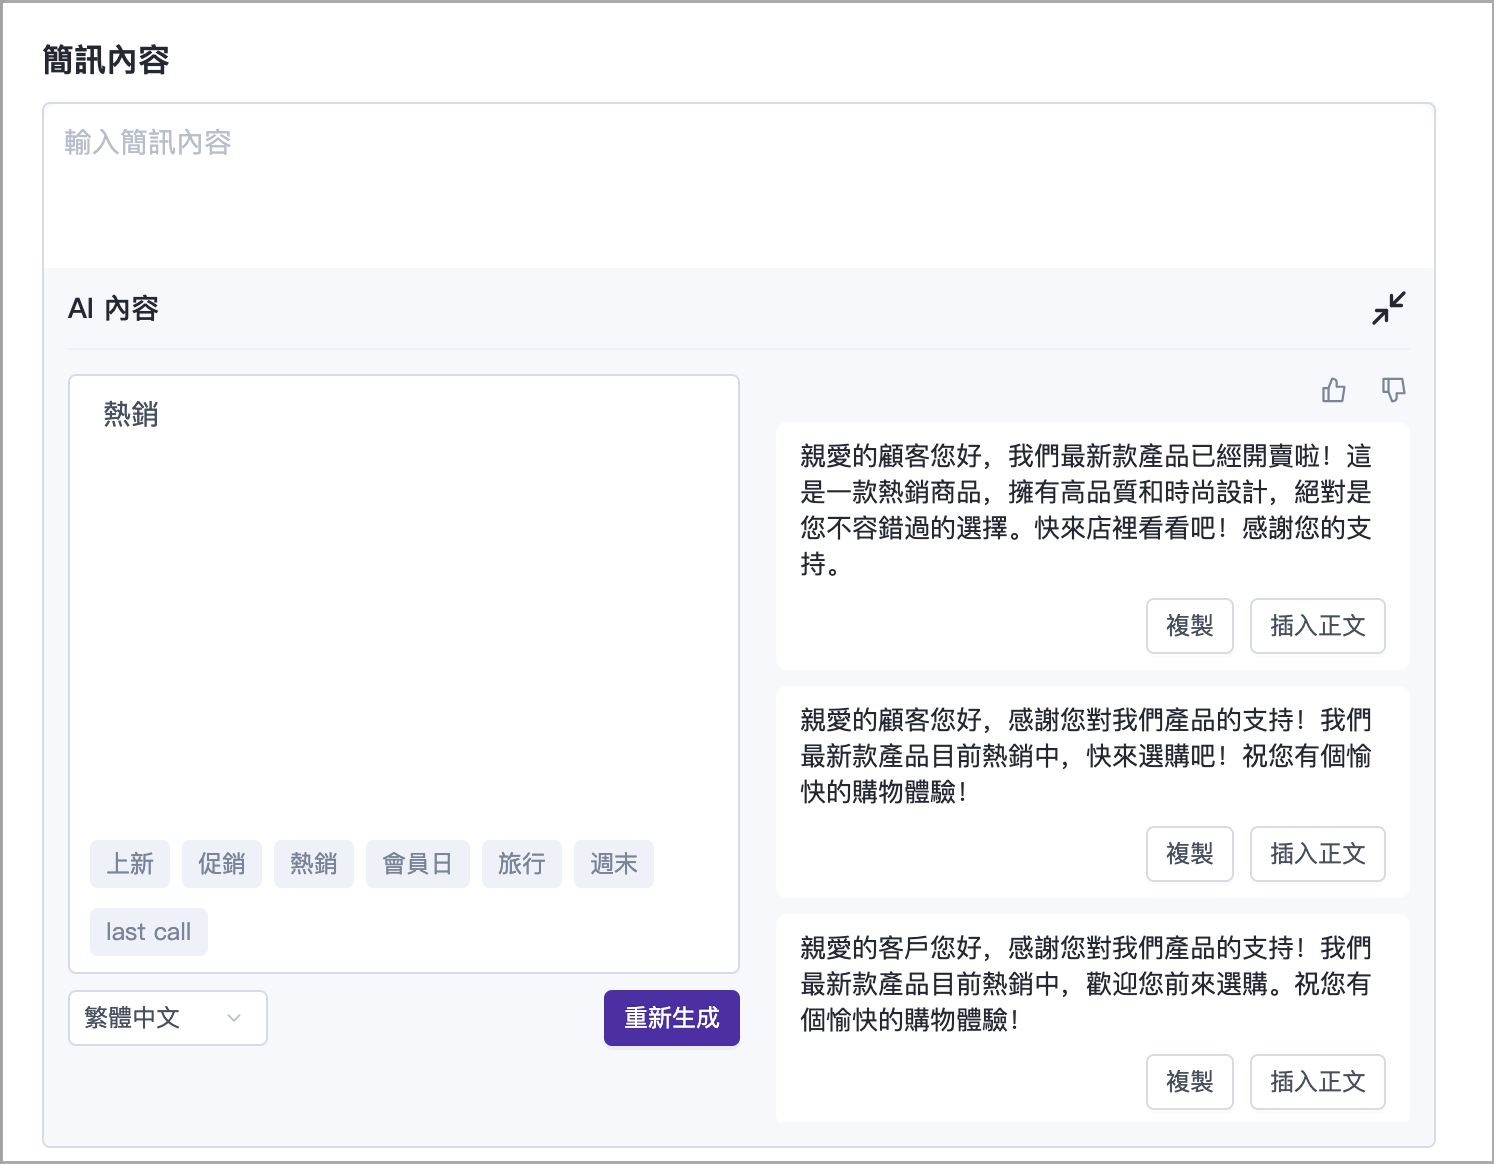The width and height of the screenshot is (1494, 1164).
Task: Insert second AI message via 插入正文
Action: 1317,854
